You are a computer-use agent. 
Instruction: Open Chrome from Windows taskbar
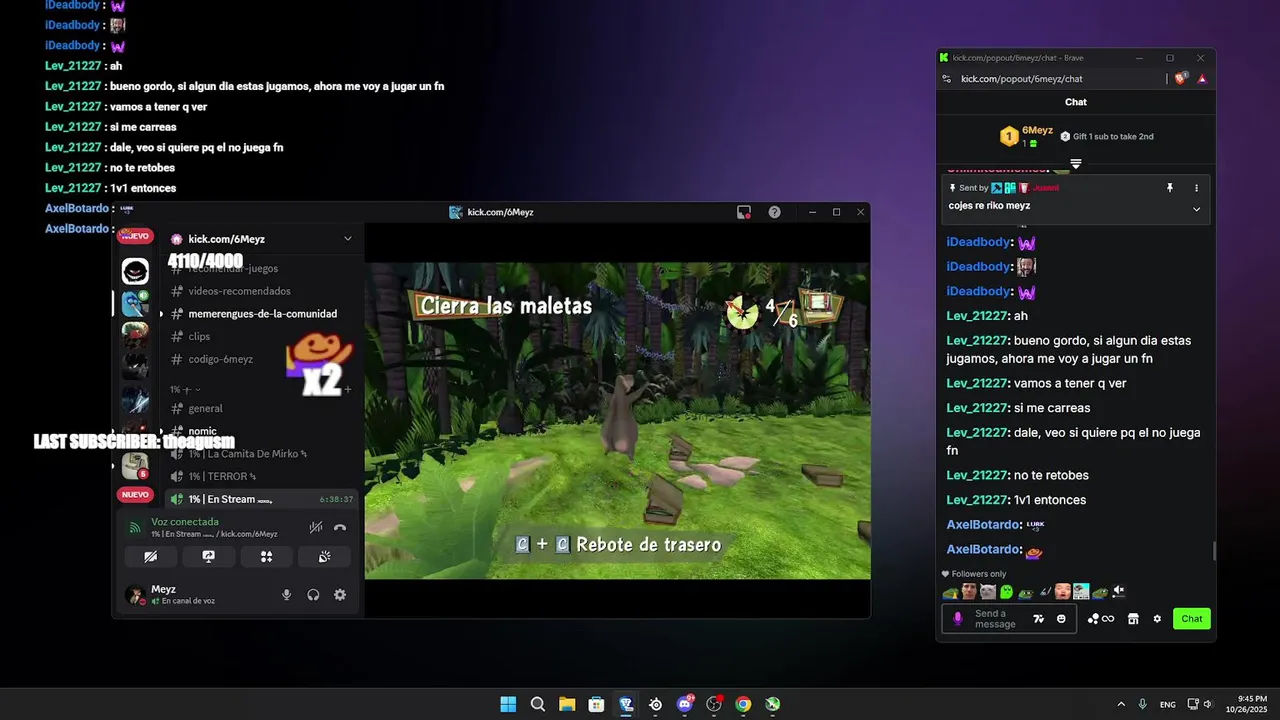[743, 704]
